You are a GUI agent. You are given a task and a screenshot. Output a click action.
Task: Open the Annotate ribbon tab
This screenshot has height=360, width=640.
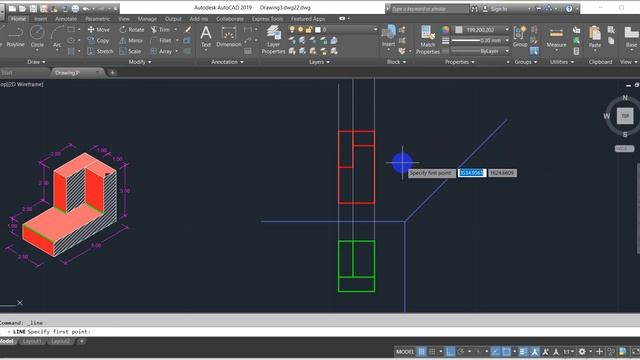click(66, 19)
